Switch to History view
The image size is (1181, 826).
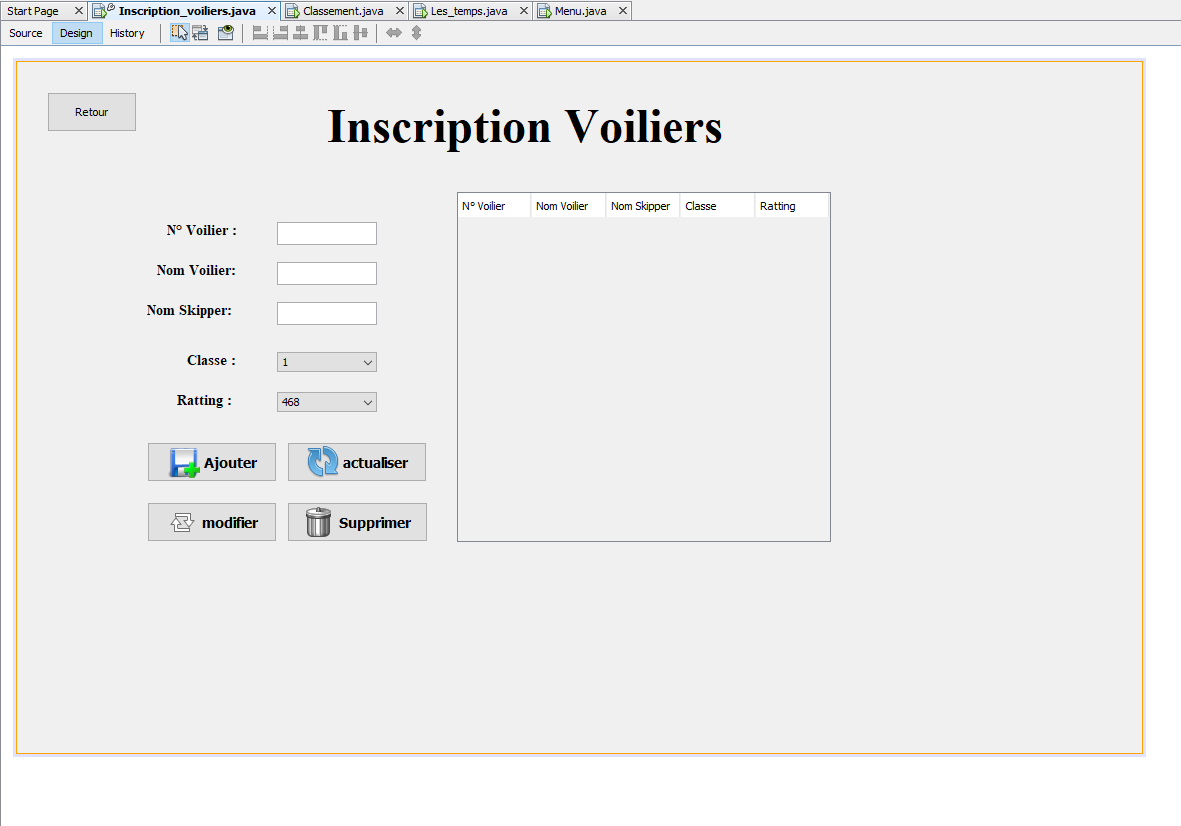127,33
